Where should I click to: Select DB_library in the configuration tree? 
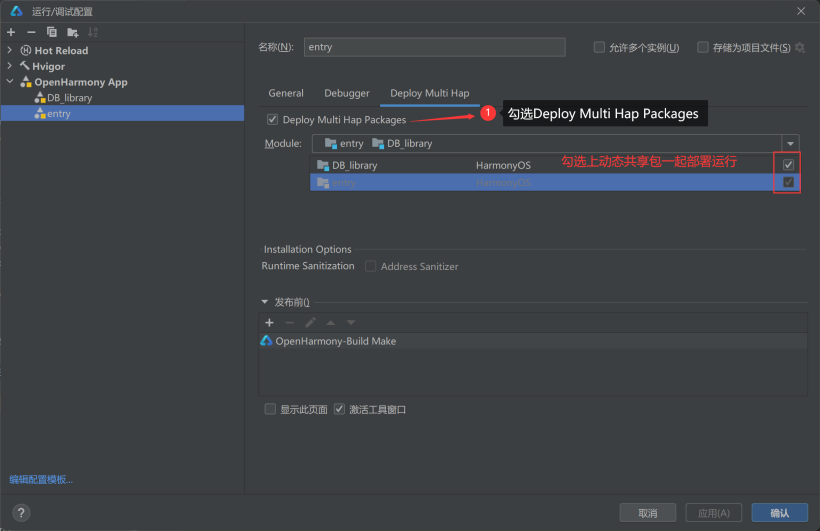[69, 98]
